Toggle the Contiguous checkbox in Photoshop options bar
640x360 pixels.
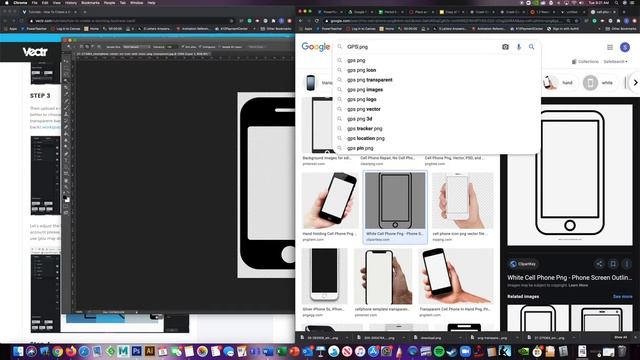click(x=208, y=47)
